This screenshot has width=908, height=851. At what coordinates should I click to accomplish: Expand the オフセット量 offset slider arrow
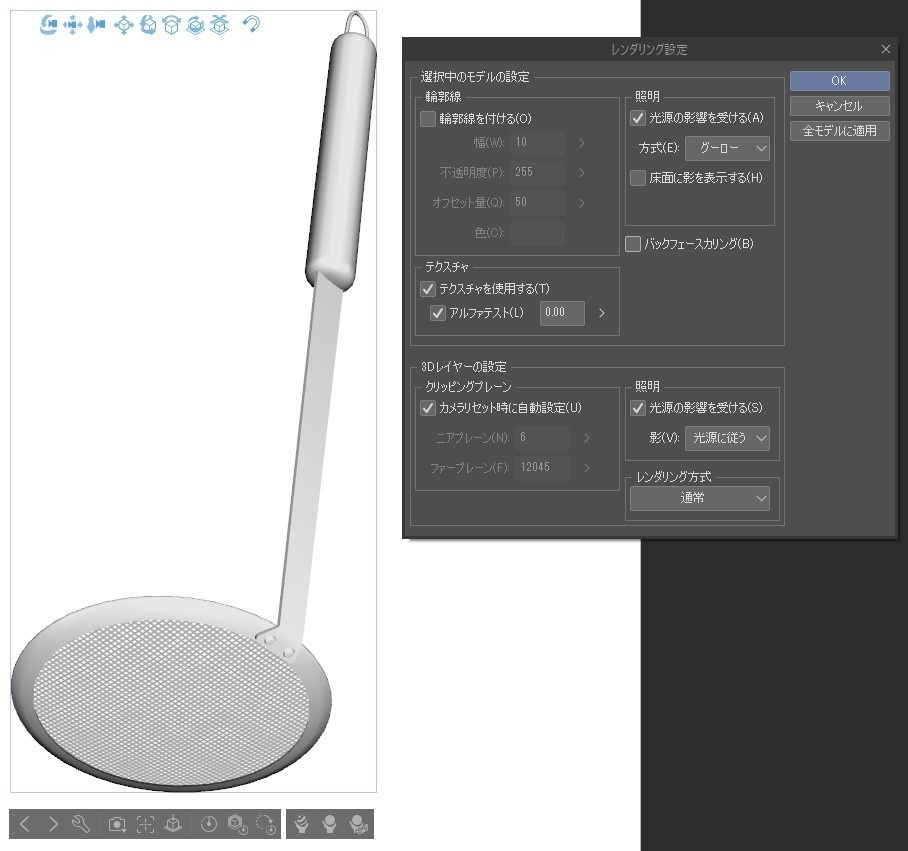click(581, 203)
